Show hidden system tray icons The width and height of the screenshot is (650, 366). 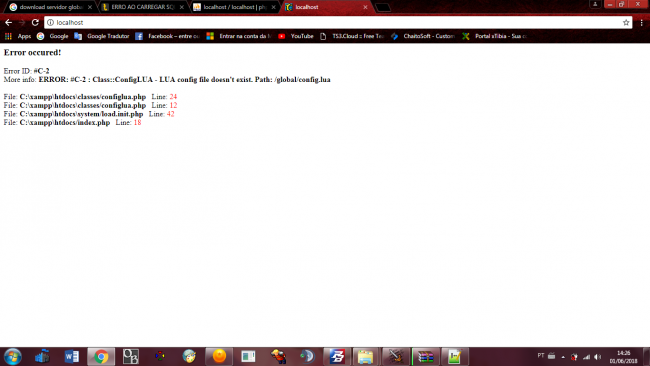point(563,356)
